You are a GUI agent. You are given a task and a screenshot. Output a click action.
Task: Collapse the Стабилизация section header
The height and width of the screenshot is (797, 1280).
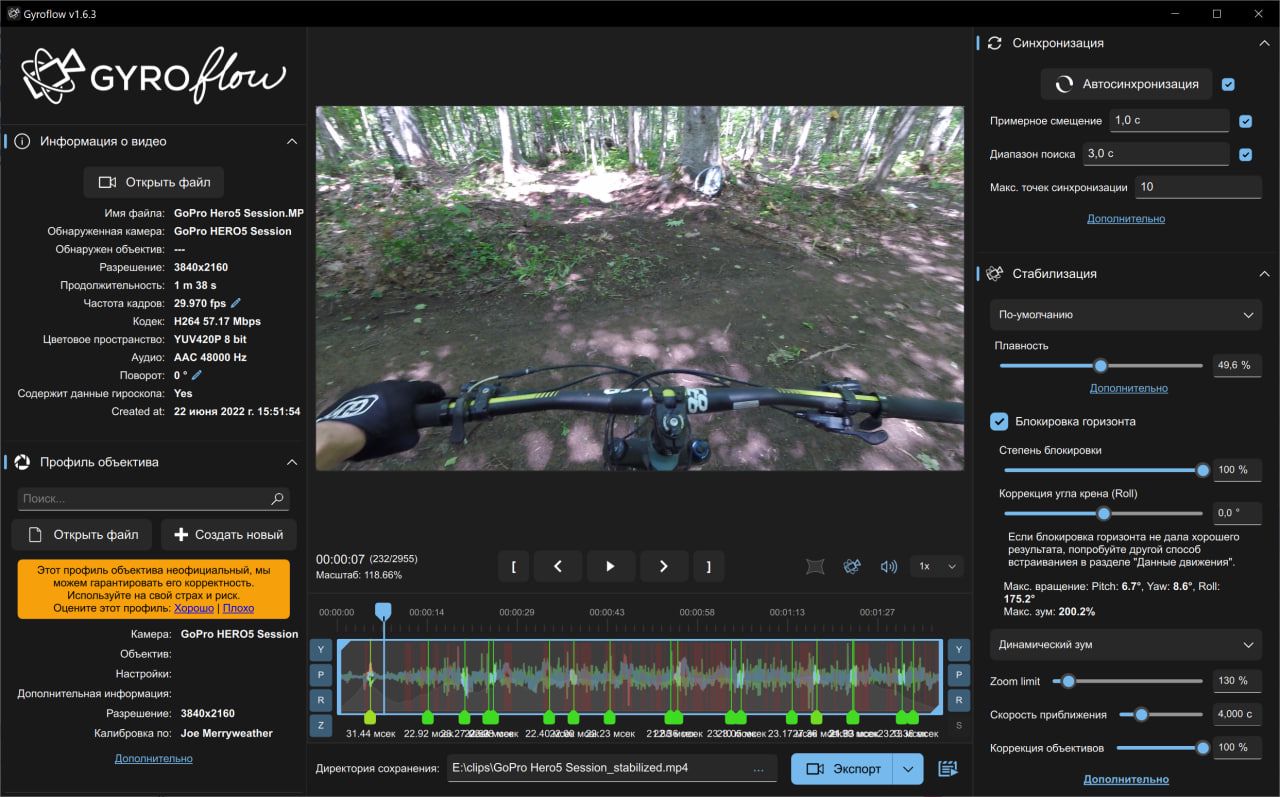pos(1263,274)
